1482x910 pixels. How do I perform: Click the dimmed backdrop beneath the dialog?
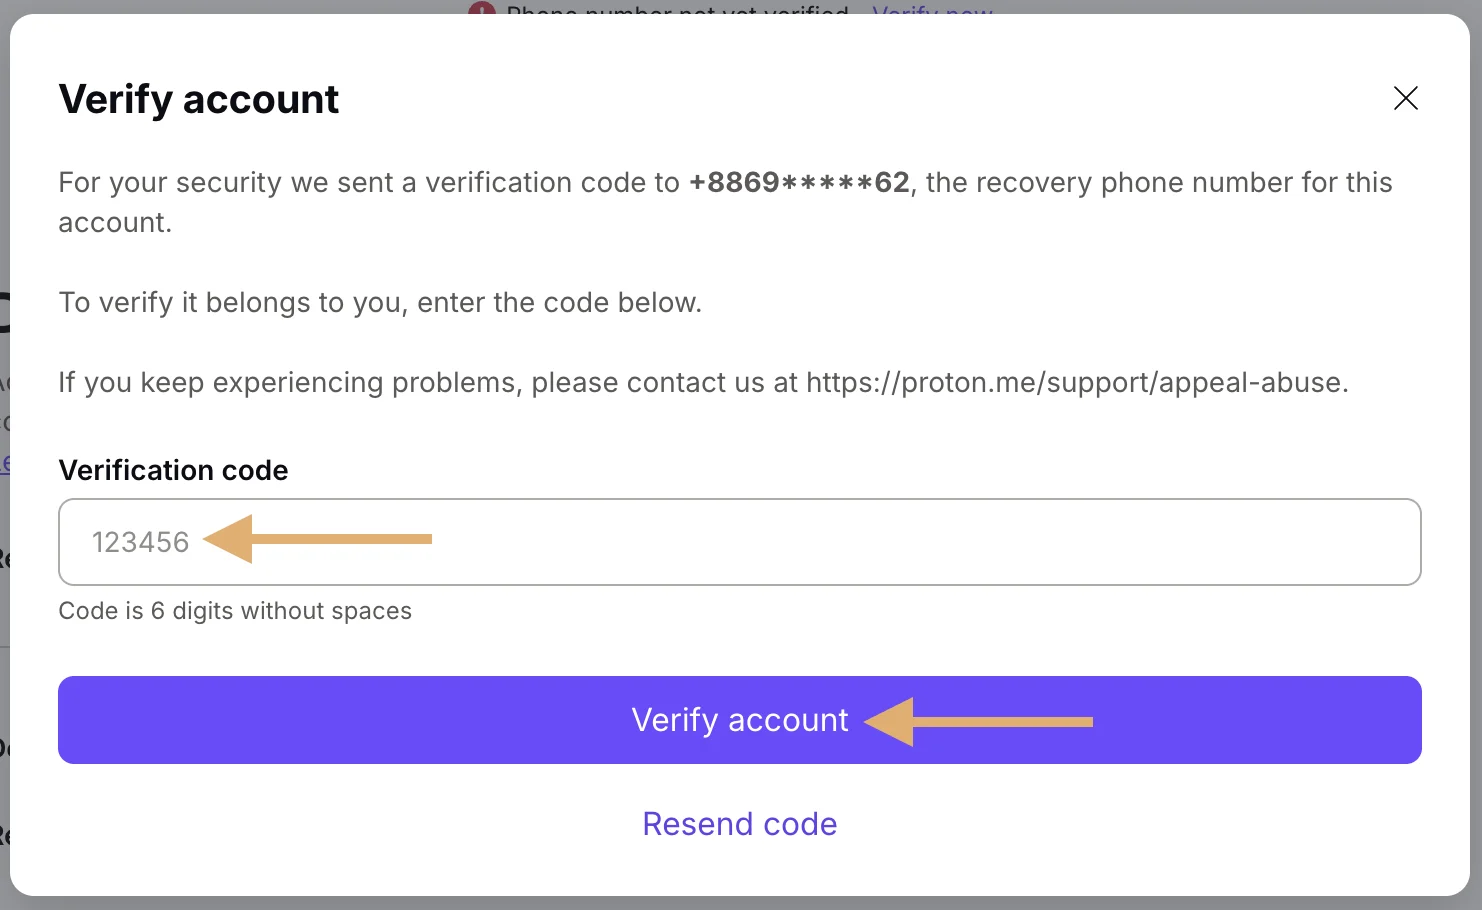(740, 903)
